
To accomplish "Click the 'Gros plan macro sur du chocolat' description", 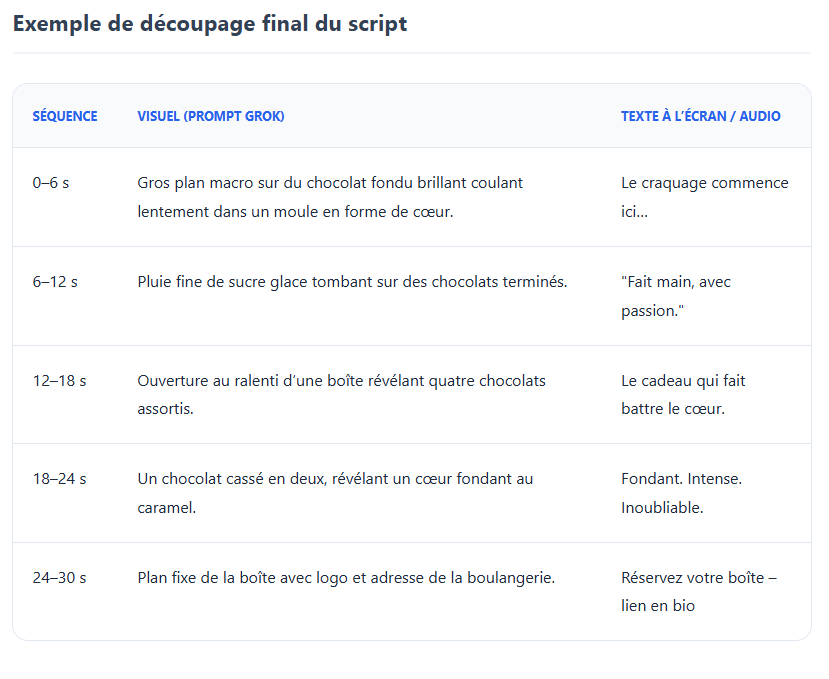I will (330, 197).
